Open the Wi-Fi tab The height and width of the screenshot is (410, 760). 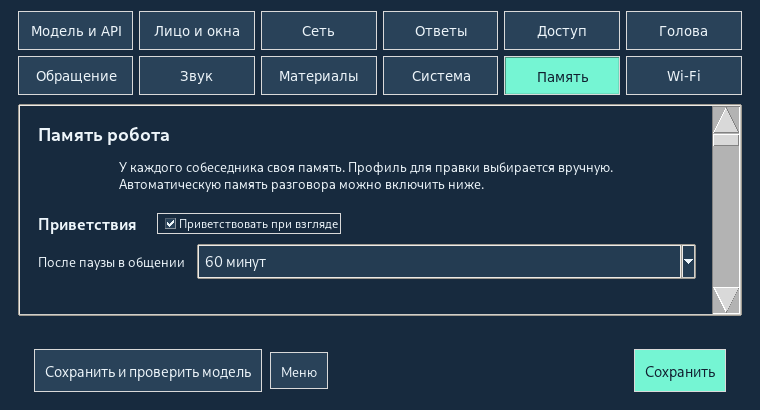coord(683,76)
